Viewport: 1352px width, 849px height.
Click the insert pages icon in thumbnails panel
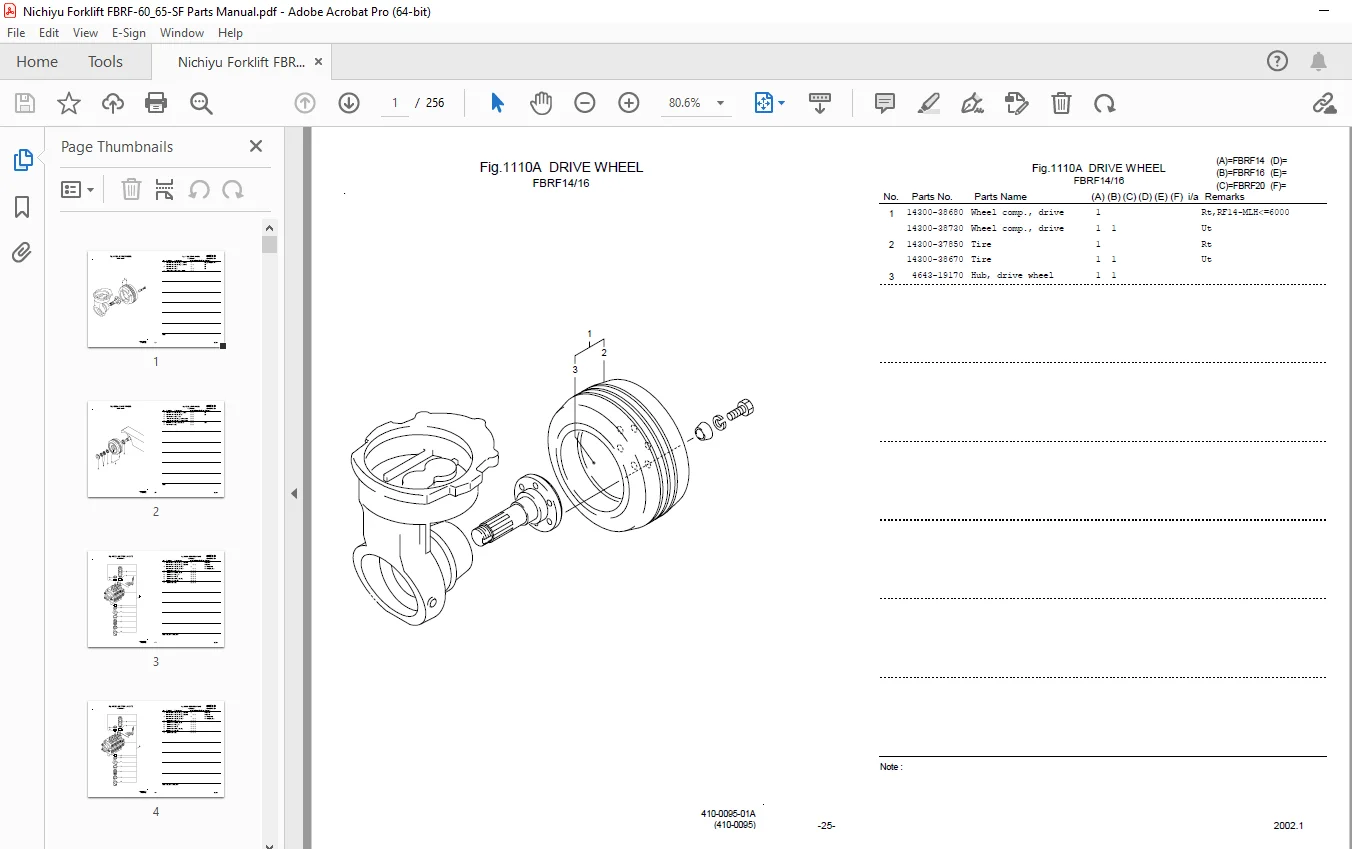165,189
